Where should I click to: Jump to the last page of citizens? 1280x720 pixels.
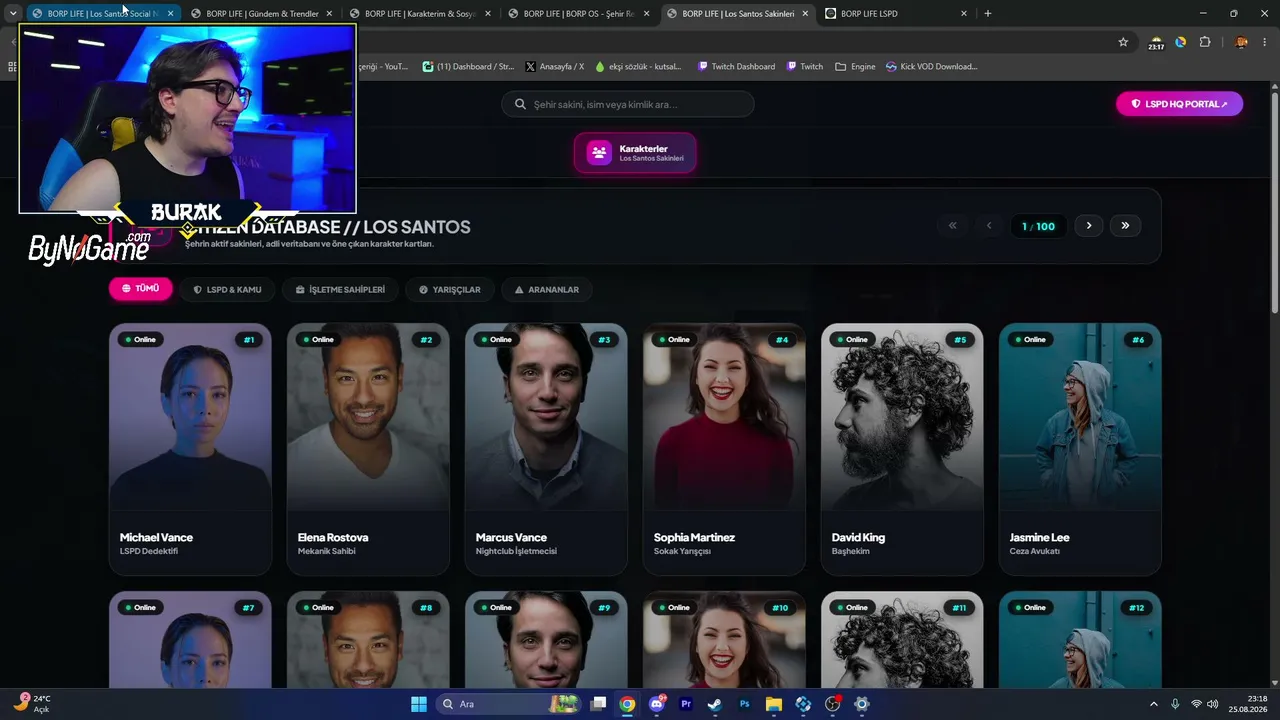pyautogui.click(x=1125, y=225)
